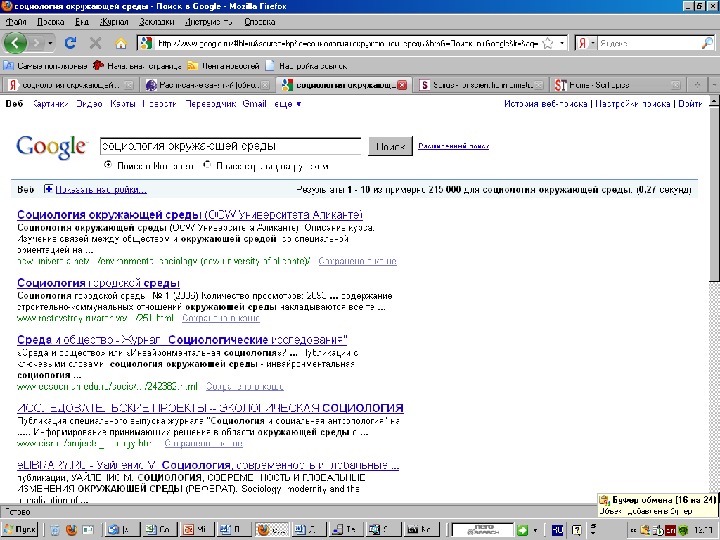Image resolution: width=720 pixels, height=540 pixels.
Task: Open the Вид menu
Action: pyautogui.click(x=82, y=22)
